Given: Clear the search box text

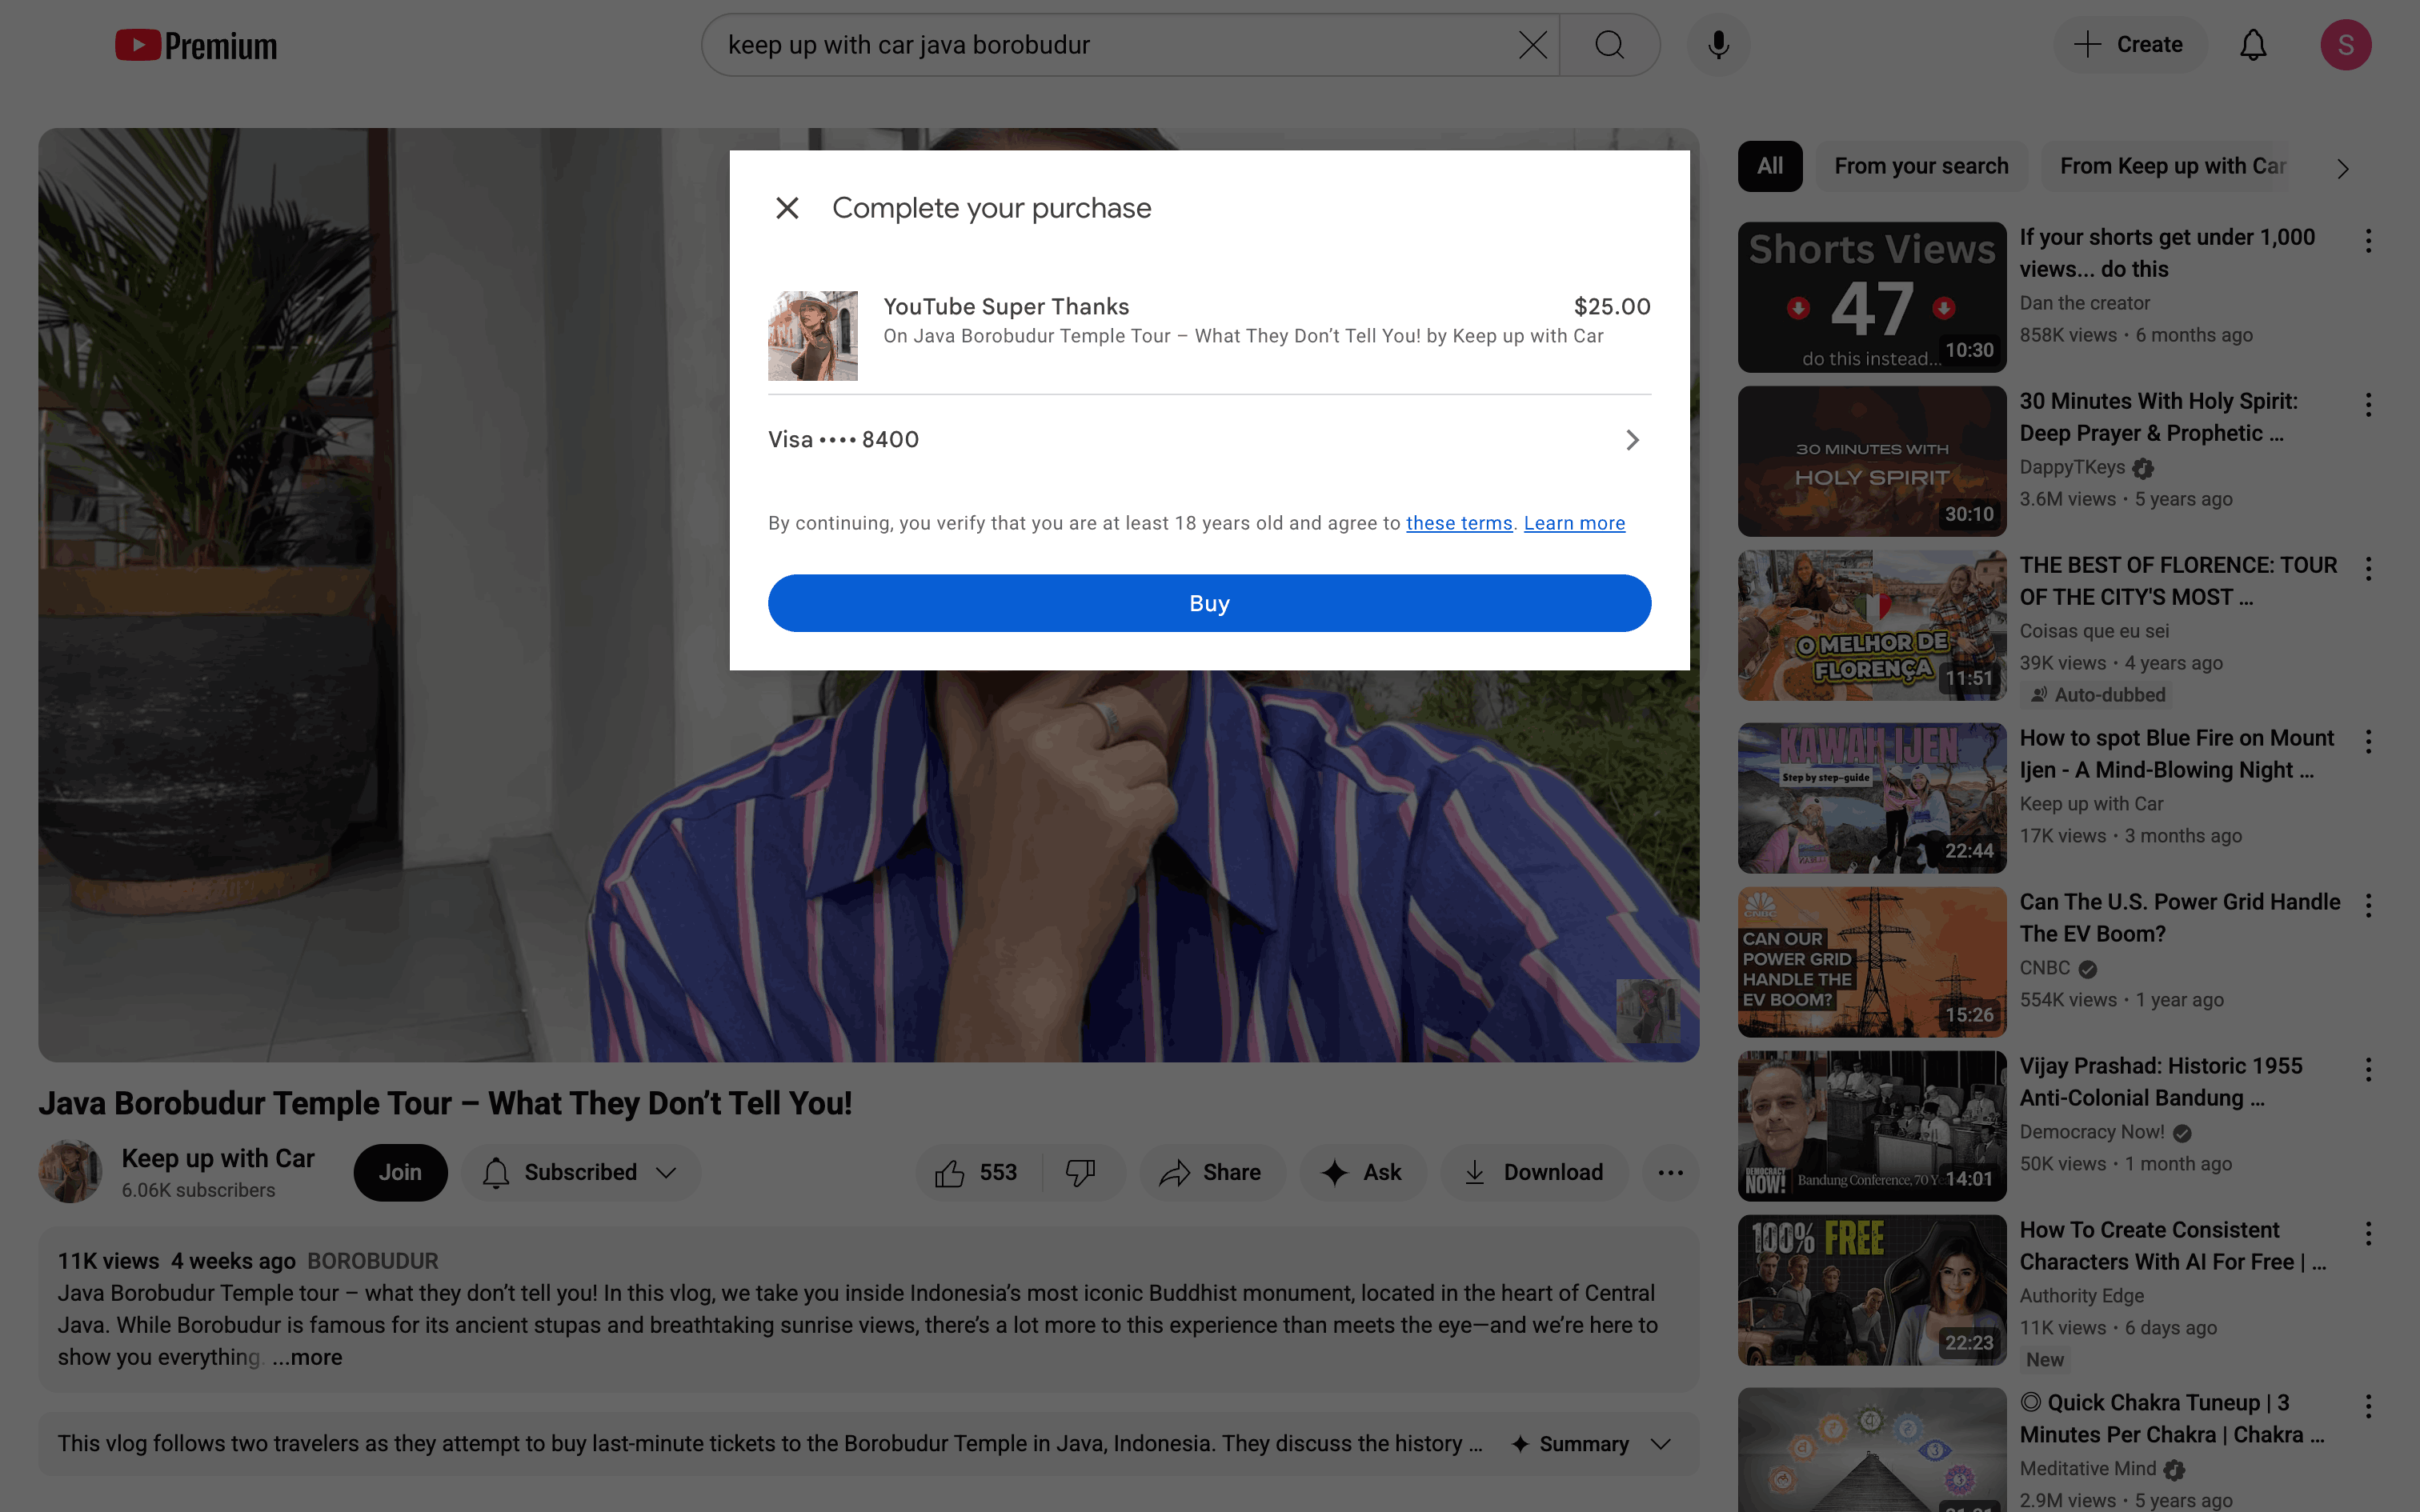Looking at the screenshot, I should point(1532,45).
